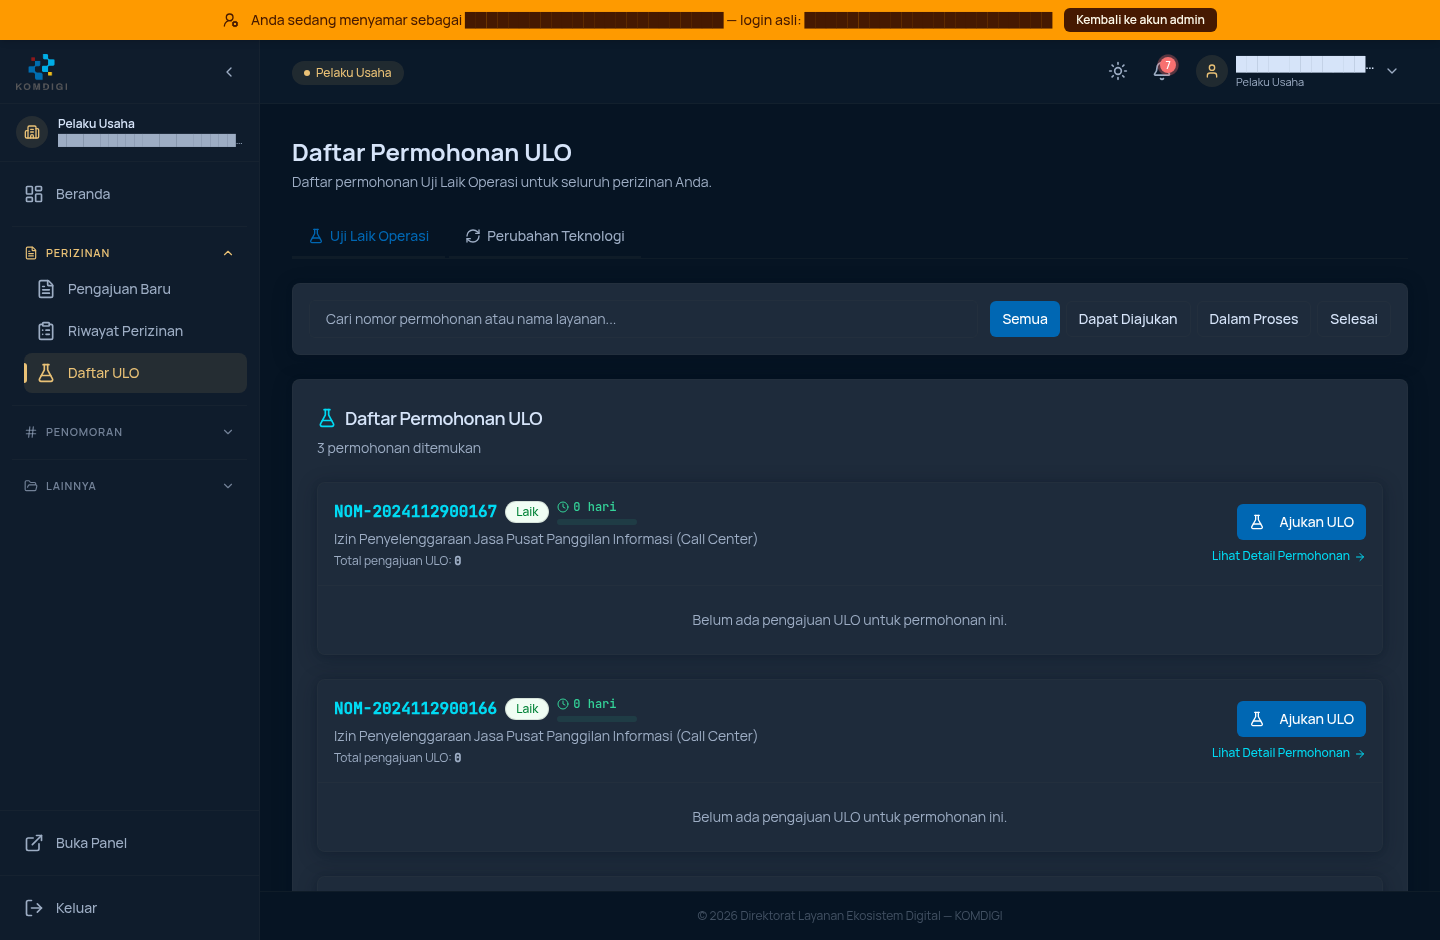
Task: Click flask icon in Ajukan ULO button for NOM-2024112900166
Action: pos(1257,719)
